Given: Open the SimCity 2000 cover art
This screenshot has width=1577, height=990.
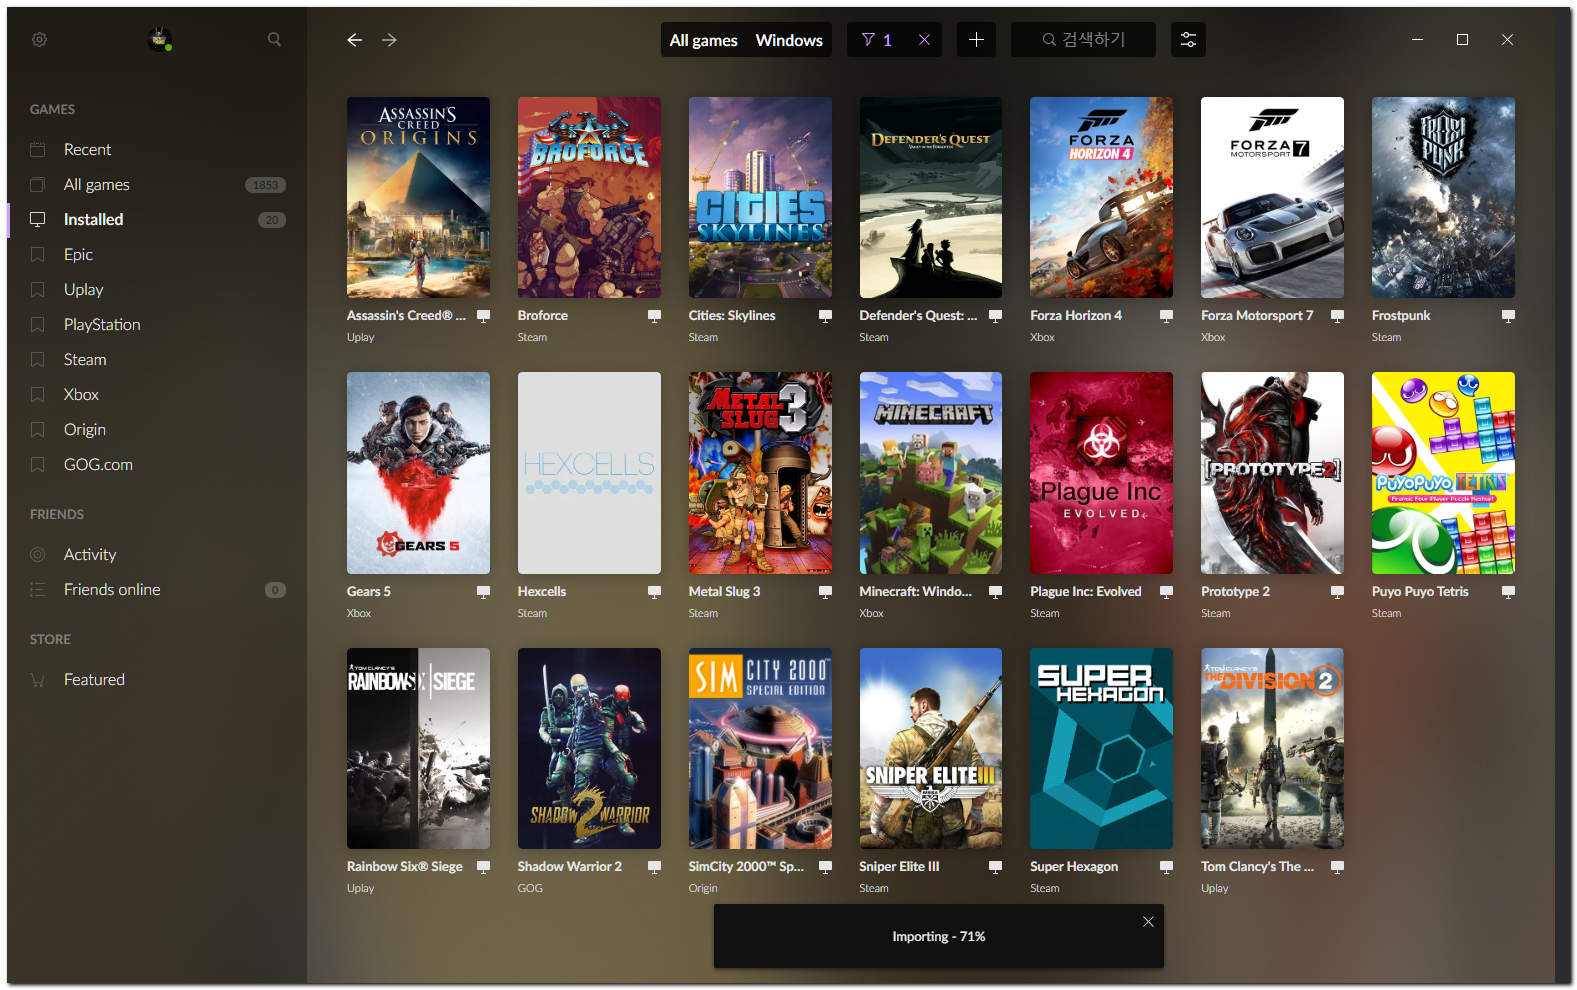Looking at the screenshot, I should 760,748.
